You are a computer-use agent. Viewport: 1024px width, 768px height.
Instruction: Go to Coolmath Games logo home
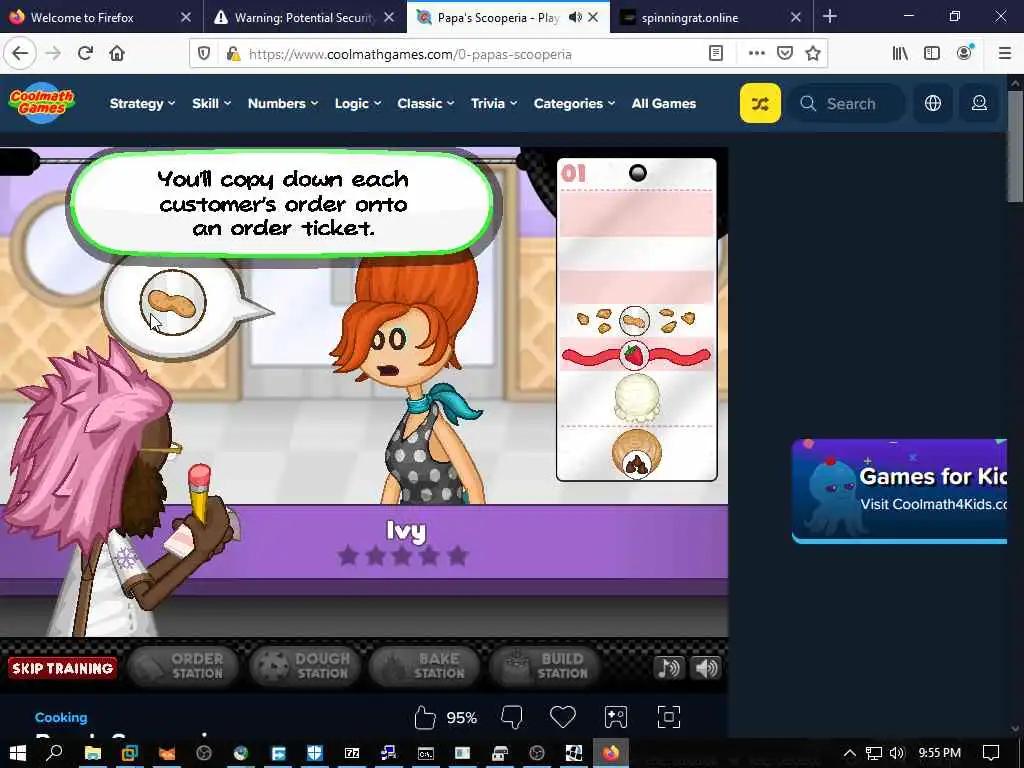(x=42, y=103)
